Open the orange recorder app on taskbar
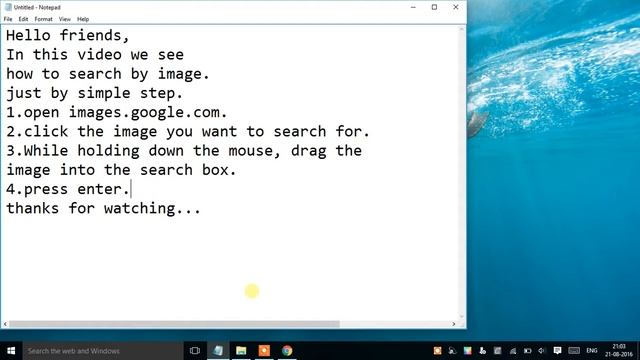The width and height of the screenshot is (640, 360). pyautogui.click(x=264, y=351)
